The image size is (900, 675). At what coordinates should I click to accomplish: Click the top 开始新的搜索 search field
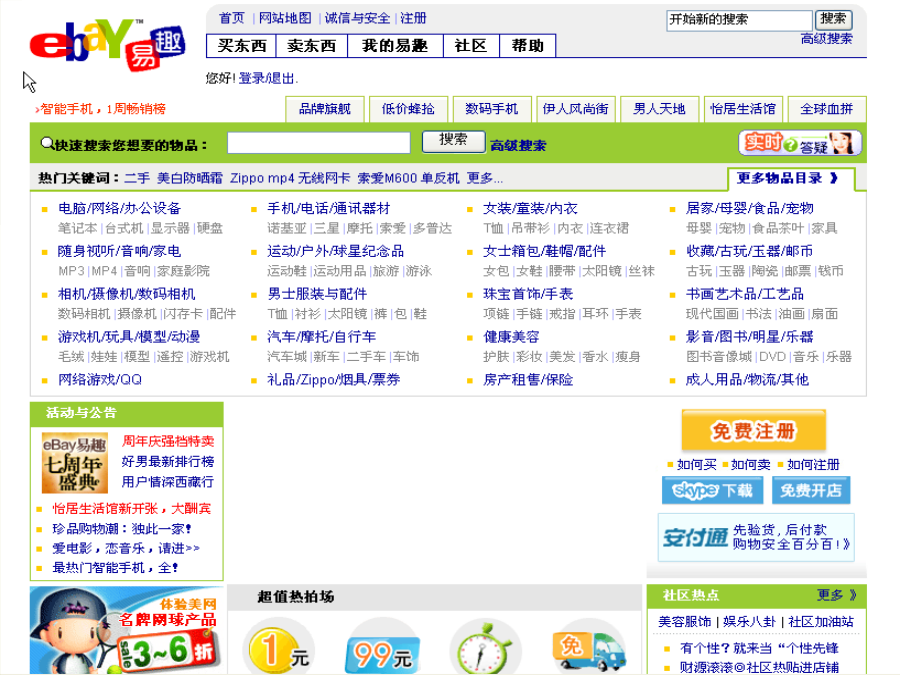click(x=739, y=20)
